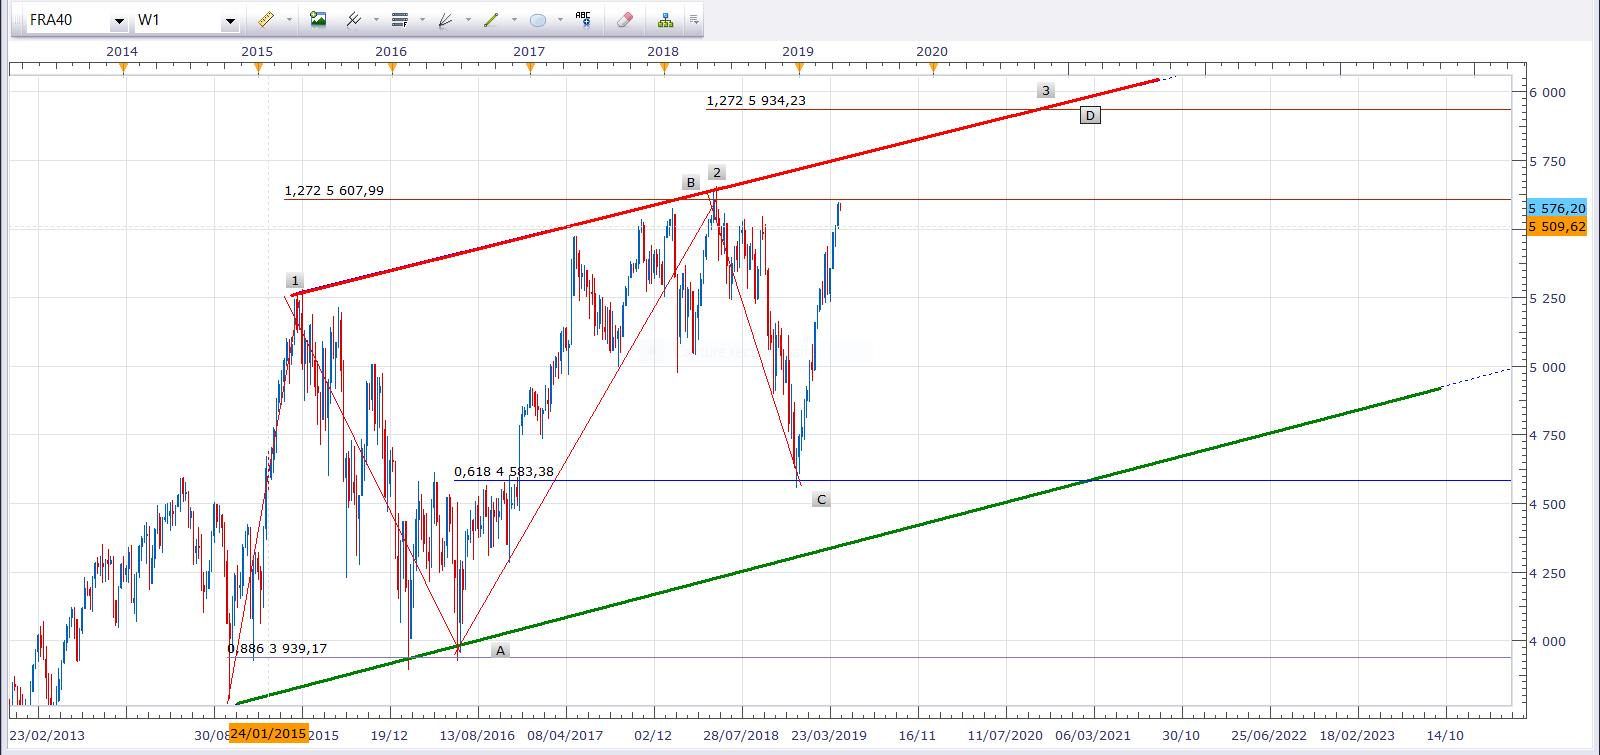Click the W1 timeframe input field
This screenshot has height=755, width=1600.
pos(177,20)
